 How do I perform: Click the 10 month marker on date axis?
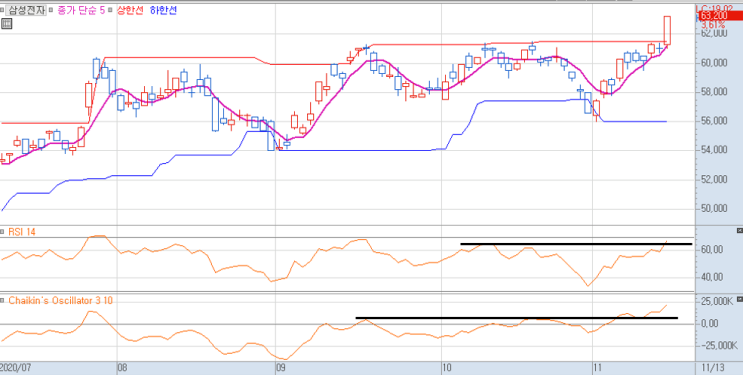(x=447, y=368)
